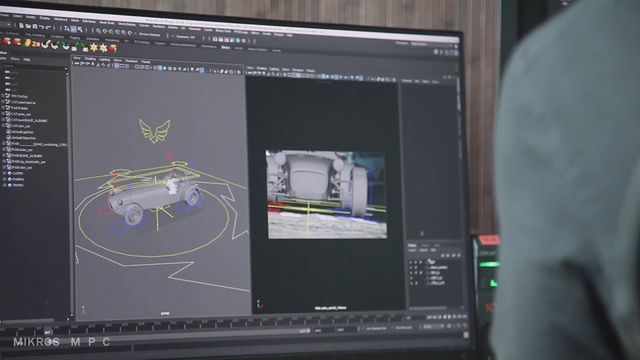Select by component type mode icon
The height and width of the screenshot is (360, 640).
(x=80, y=29)
